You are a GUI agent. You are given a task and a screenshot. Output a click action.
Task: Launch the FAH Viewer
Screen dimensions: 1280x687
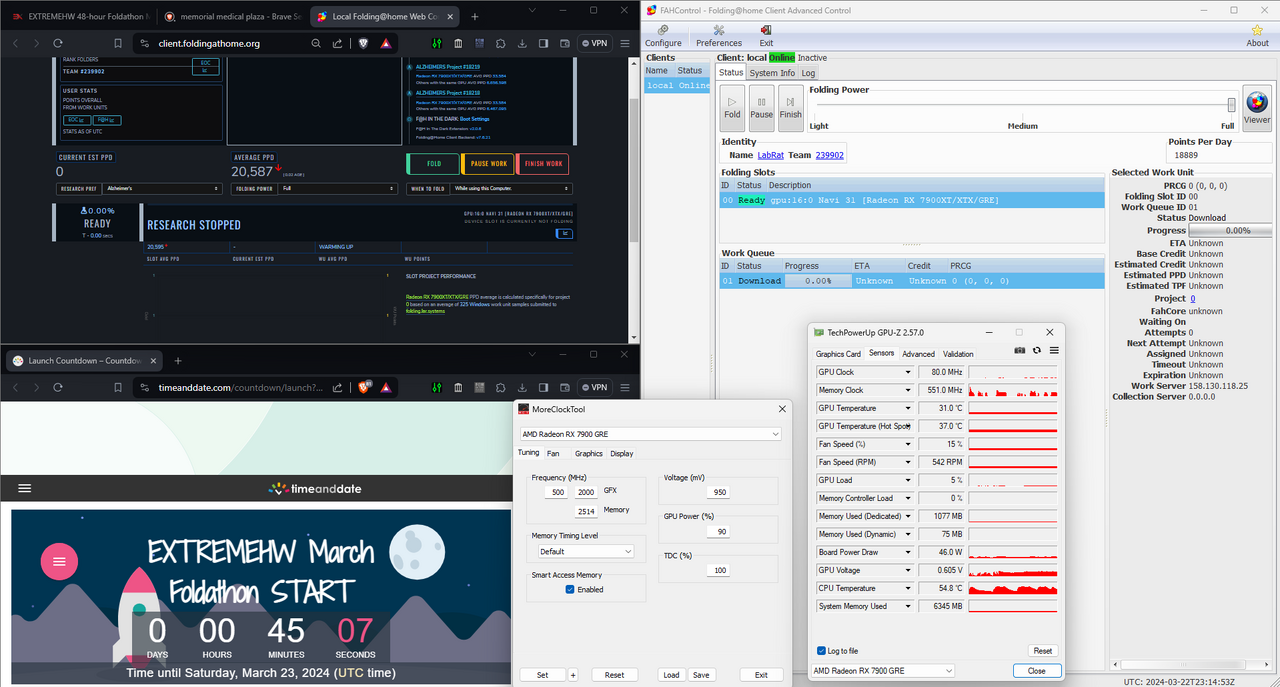(1257, 106)
